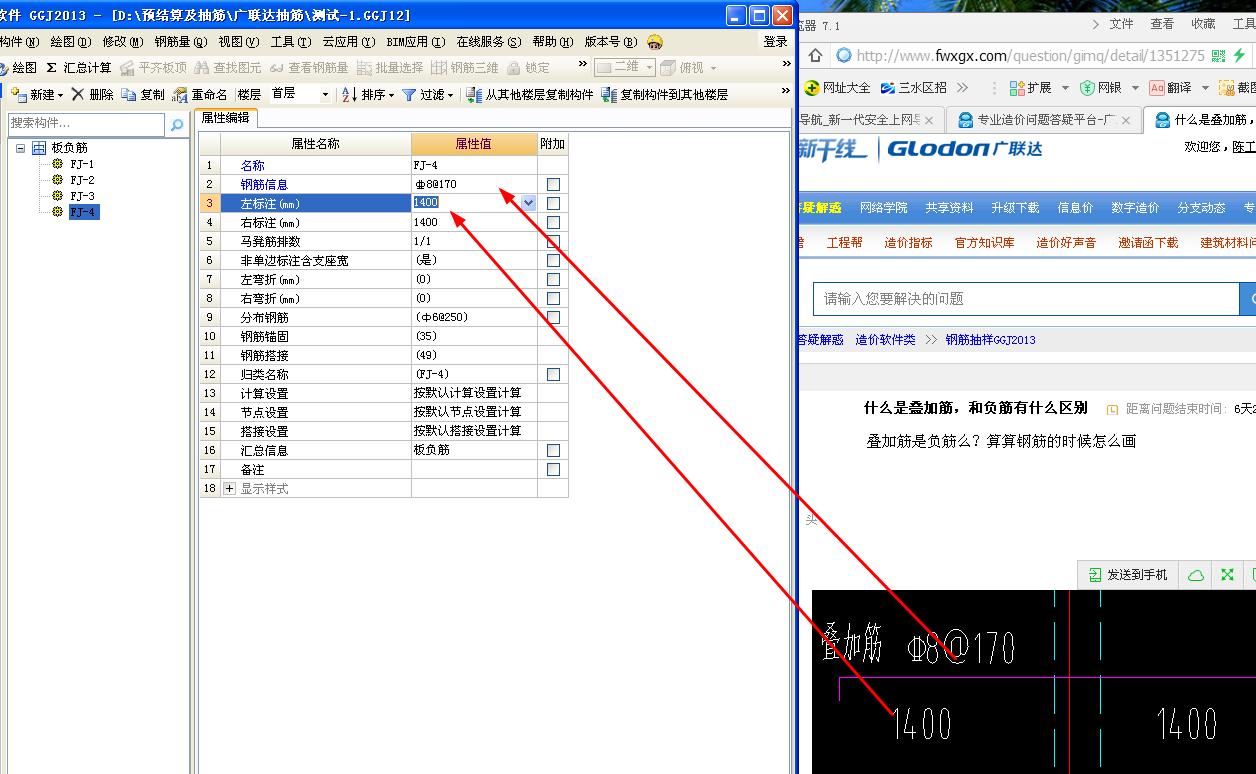Open the 官方知识库 link on the website
This screenshot has height=774, width=1256.
coord(984,243)
